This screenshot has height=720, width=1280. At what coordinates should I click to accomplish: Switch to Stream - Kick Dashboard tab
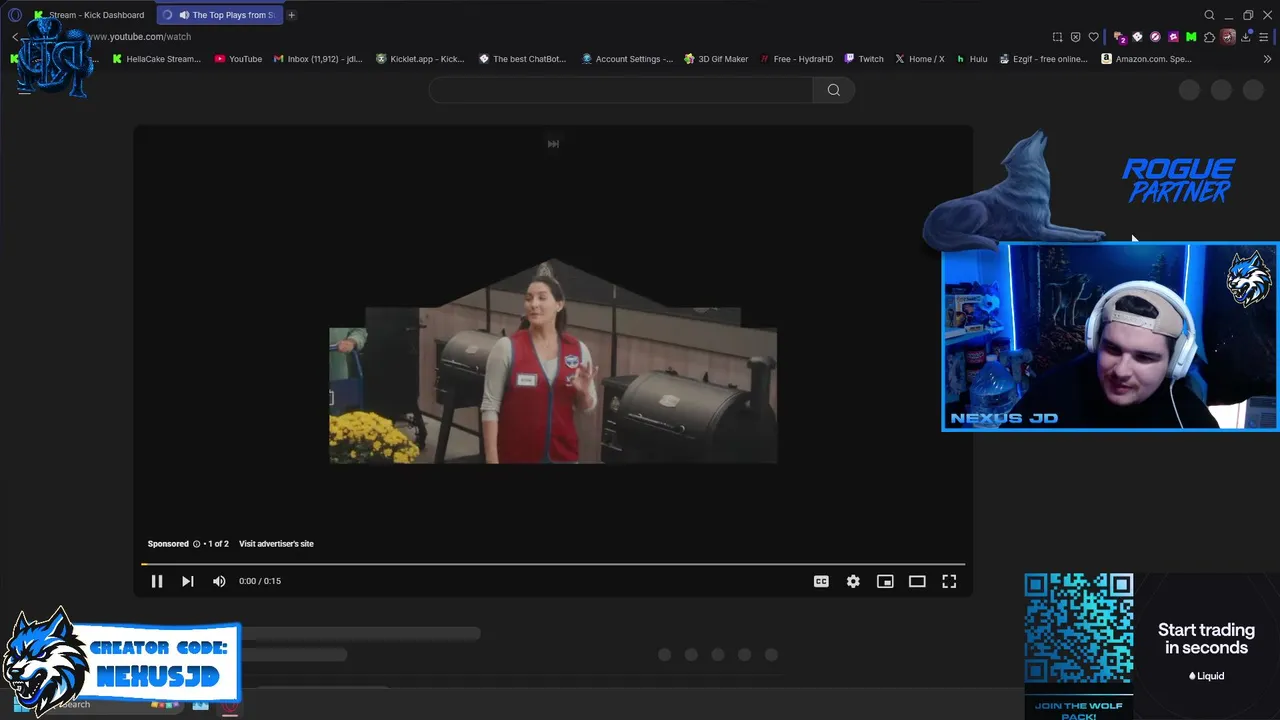pos(89,15)
